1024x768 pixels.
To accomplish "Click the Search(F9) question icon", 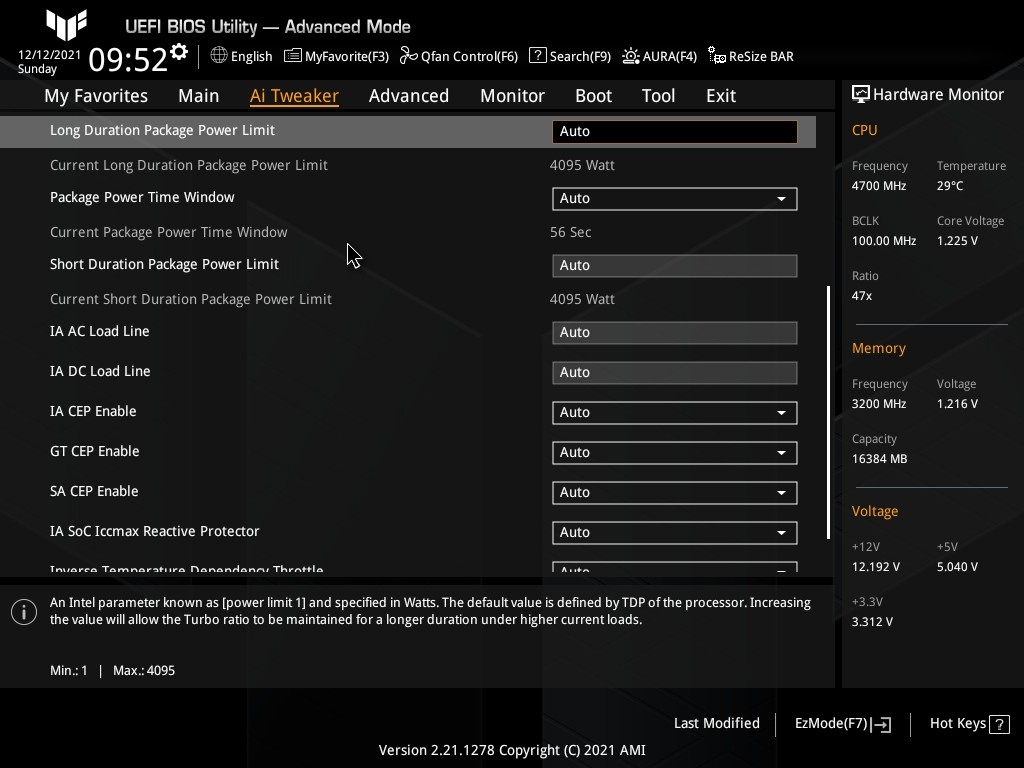I will tap(537, 56).
